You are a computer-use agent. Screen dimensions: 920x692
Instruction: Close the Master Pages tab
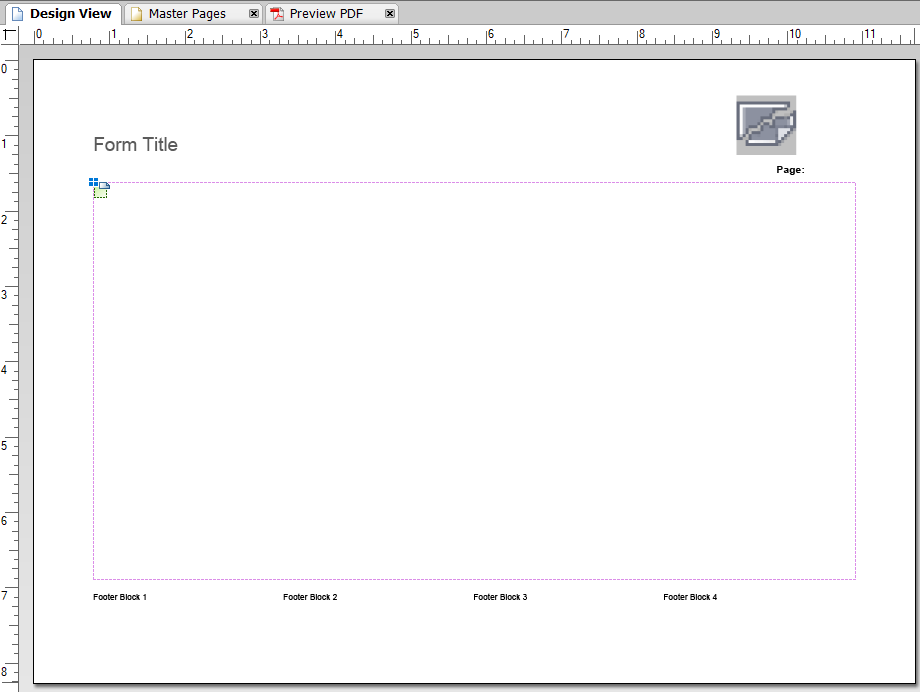coord(253,13)
